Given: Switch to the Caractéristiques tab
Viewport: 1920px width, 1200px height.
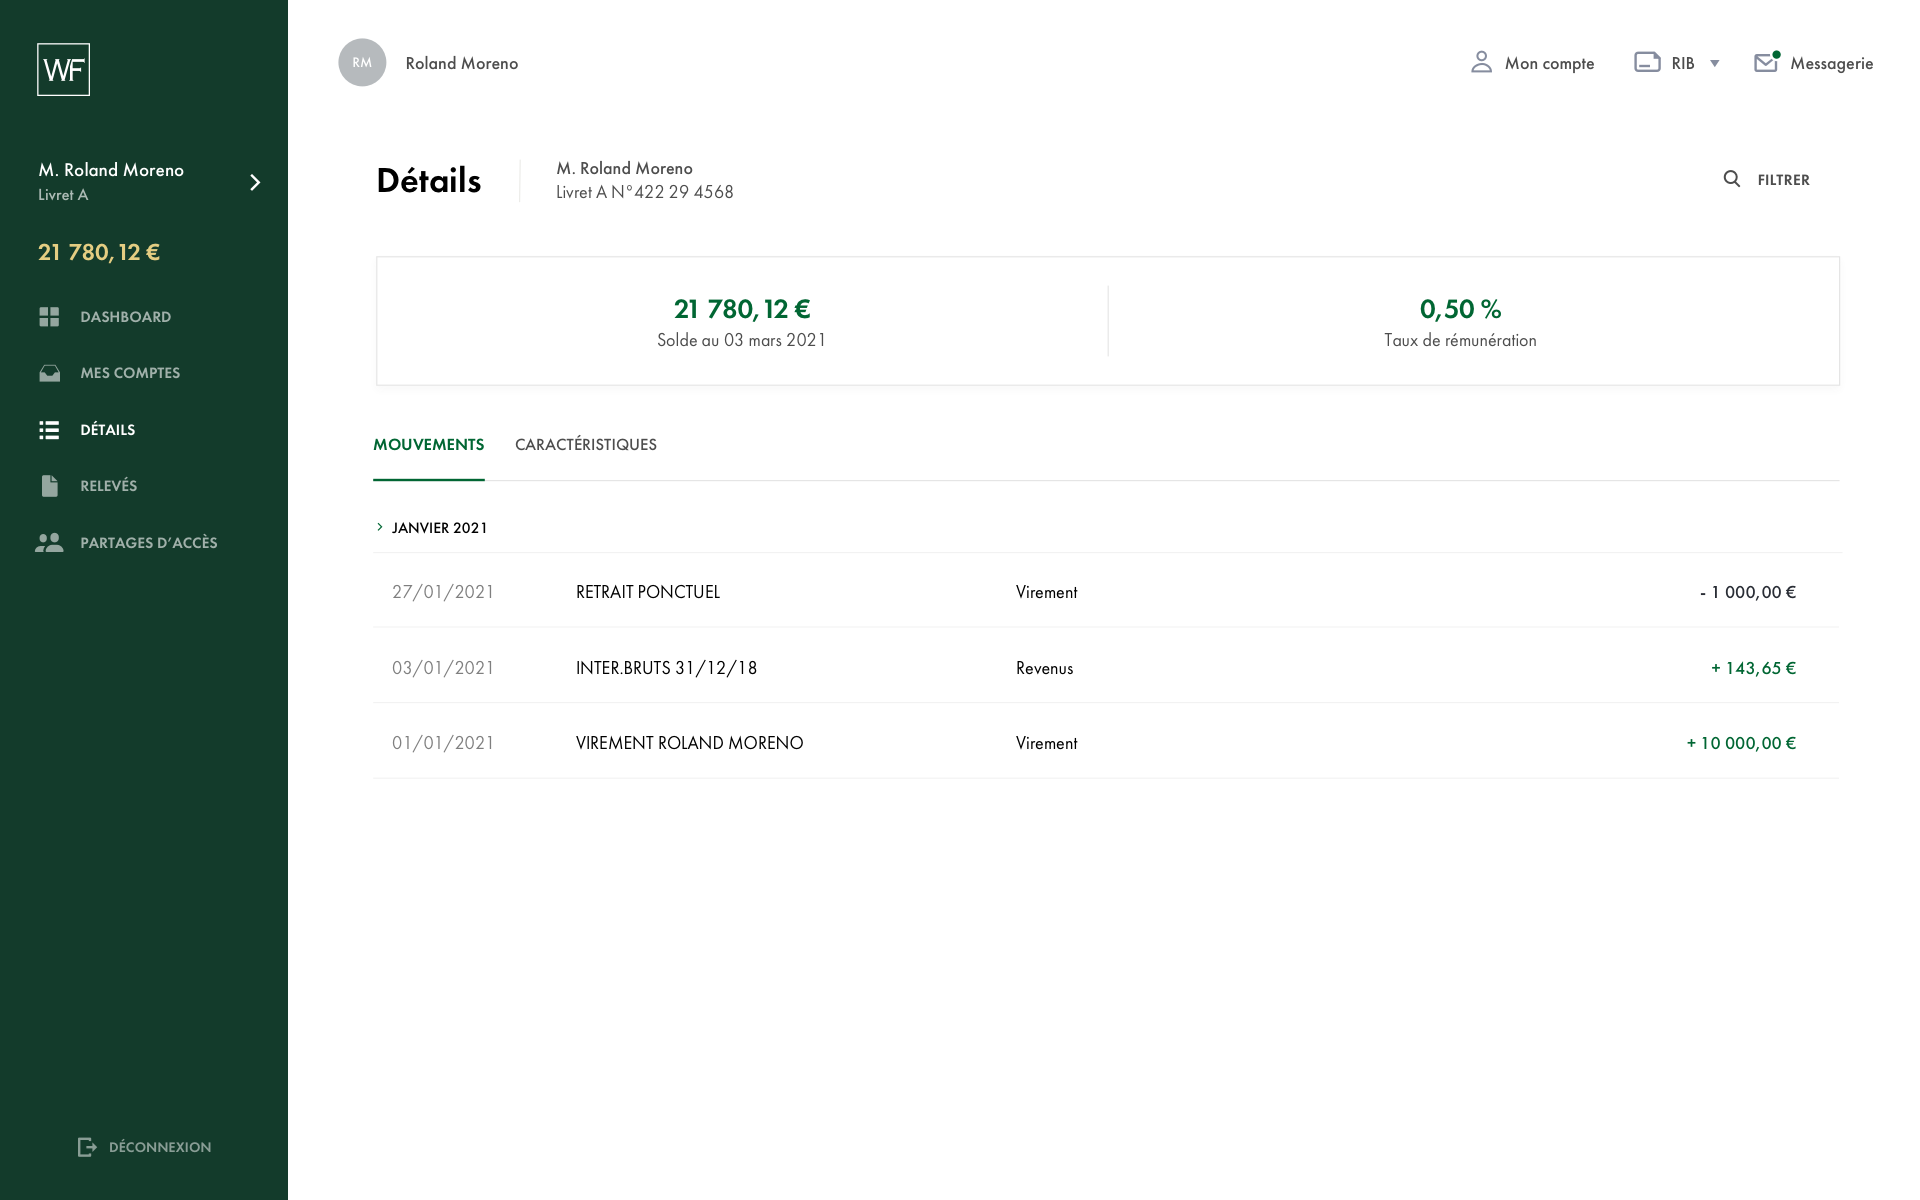Looking at the screenshot, I should tap(585, 444).
